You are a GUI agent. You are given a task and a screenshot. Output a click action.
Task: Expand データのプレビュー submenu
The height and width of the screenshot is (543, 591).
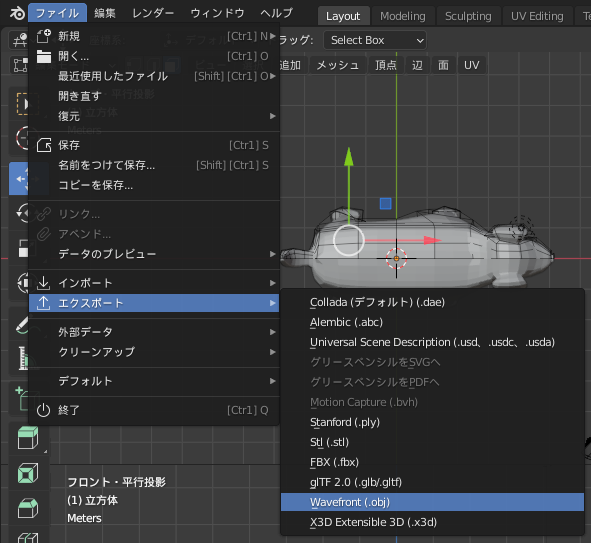[154, 254]
